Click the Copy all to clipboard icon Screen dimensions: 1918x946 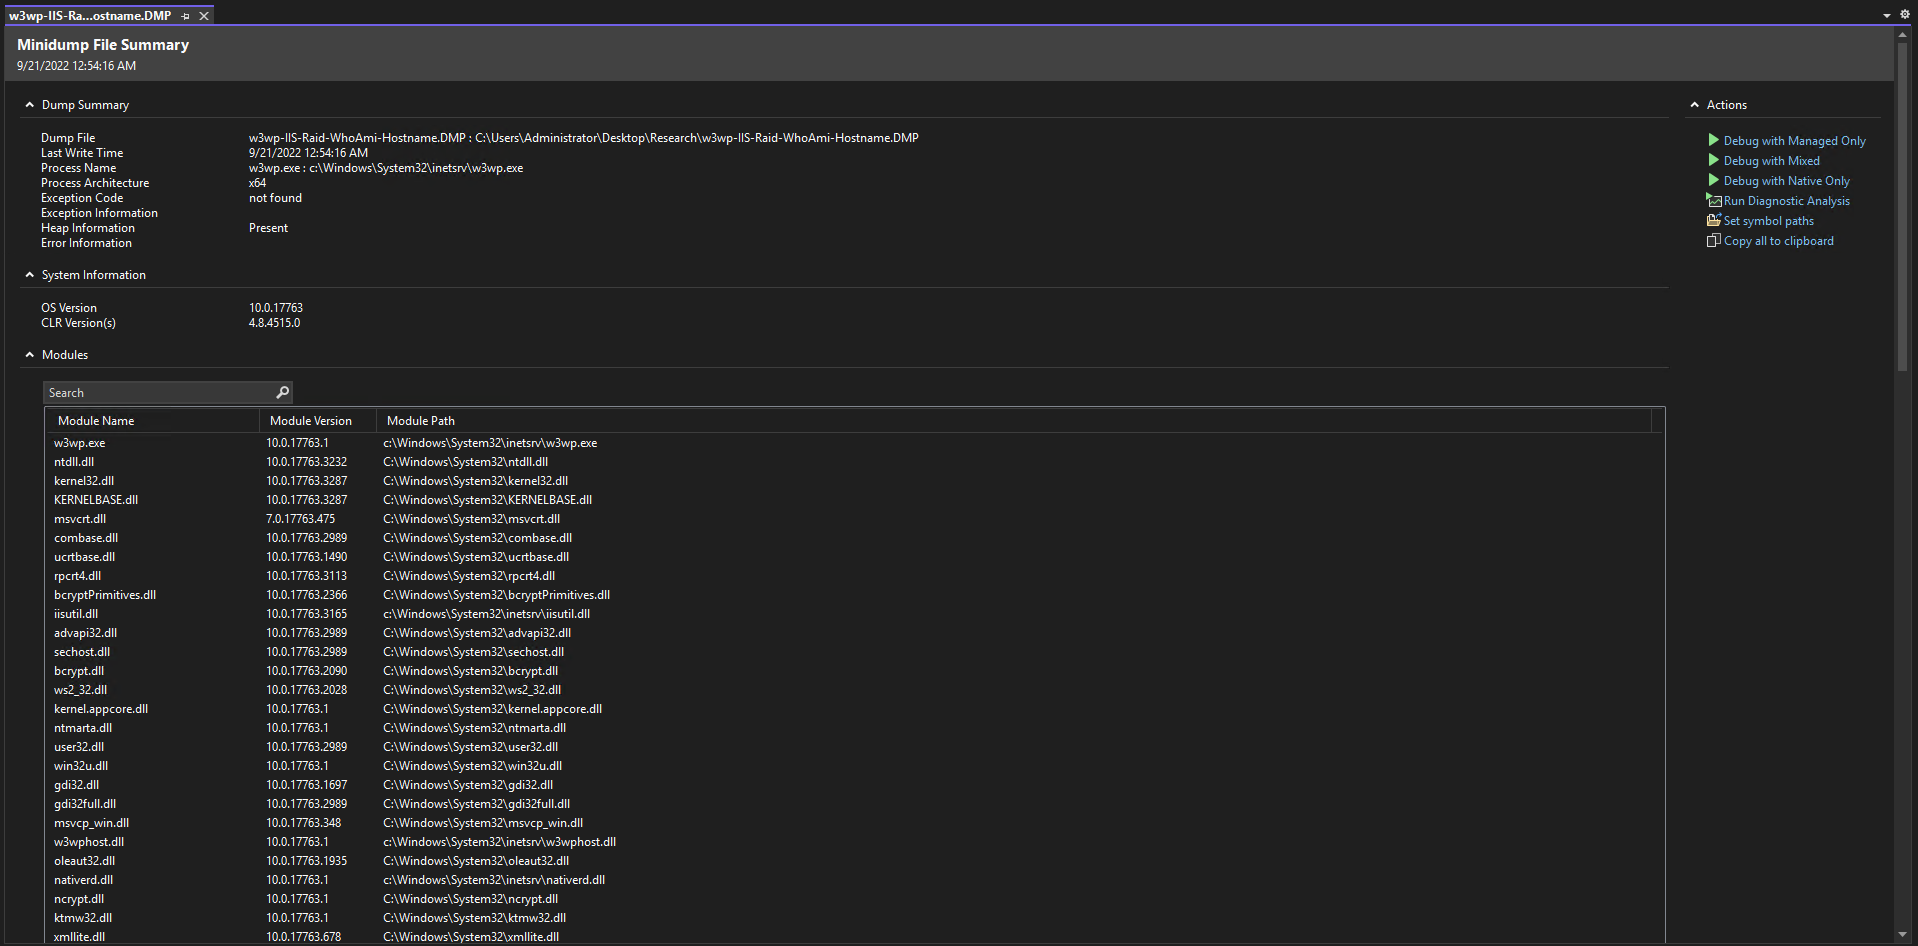pyautogui.click(x=1713, y=240)
